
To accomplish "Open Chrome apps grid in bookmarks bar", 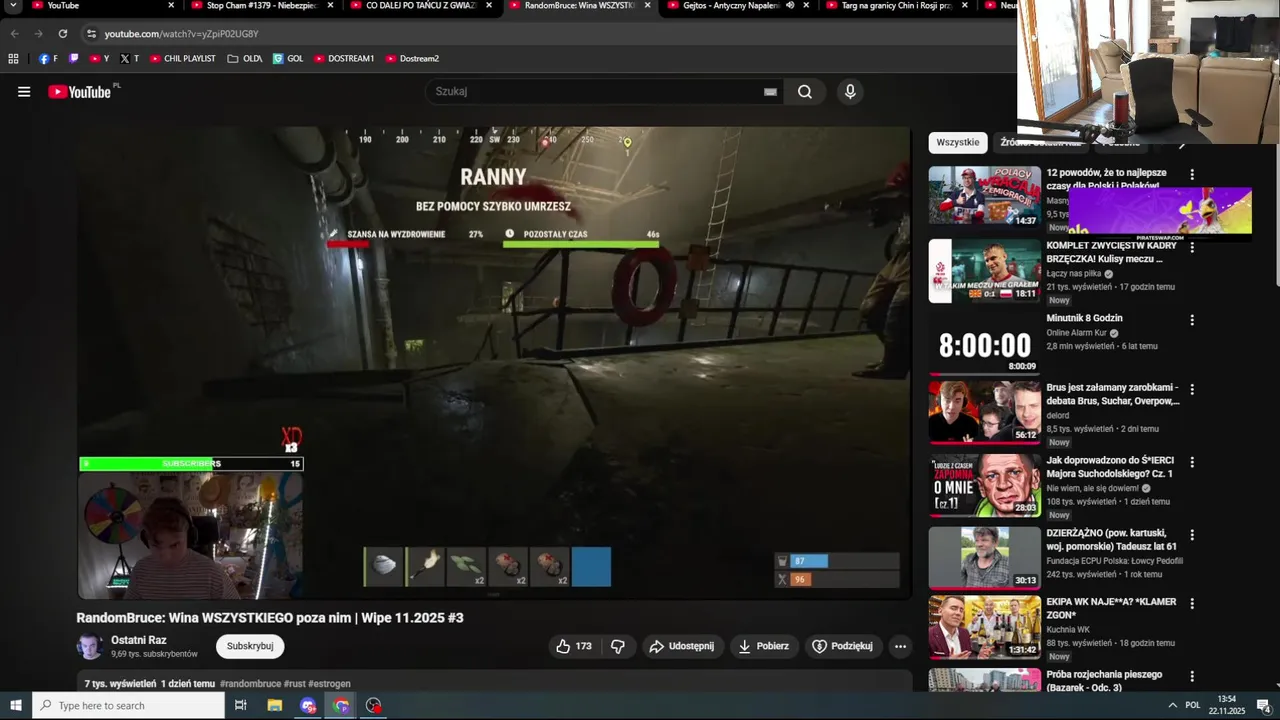I will [13, 58].
